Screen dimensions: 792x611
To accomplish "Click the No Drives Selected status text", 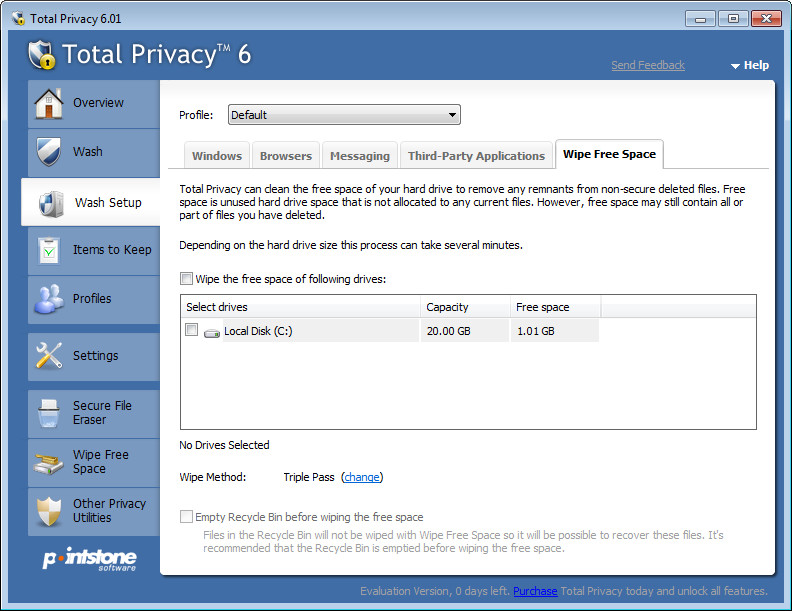I will coord(224,445).
